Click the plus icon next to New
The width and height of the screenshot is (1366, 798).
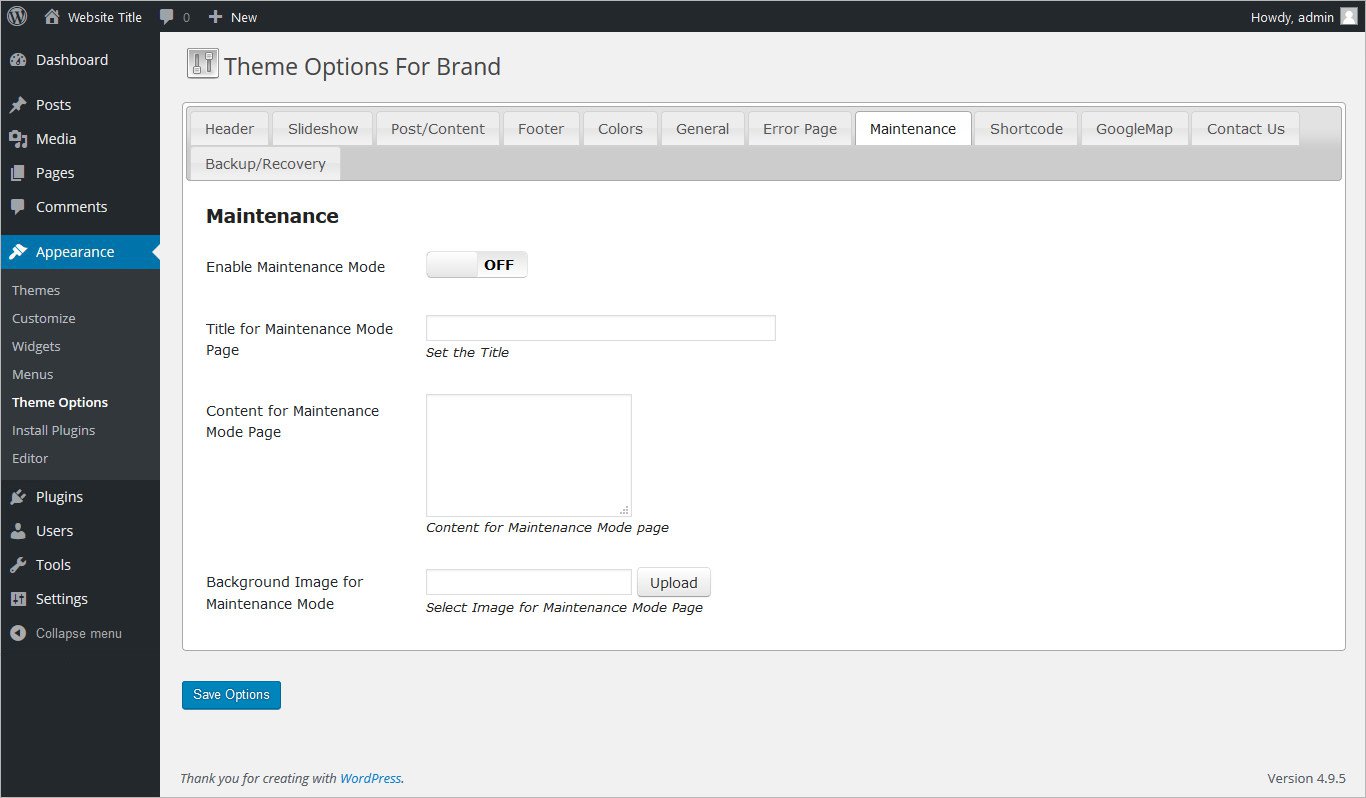[215, 17]
